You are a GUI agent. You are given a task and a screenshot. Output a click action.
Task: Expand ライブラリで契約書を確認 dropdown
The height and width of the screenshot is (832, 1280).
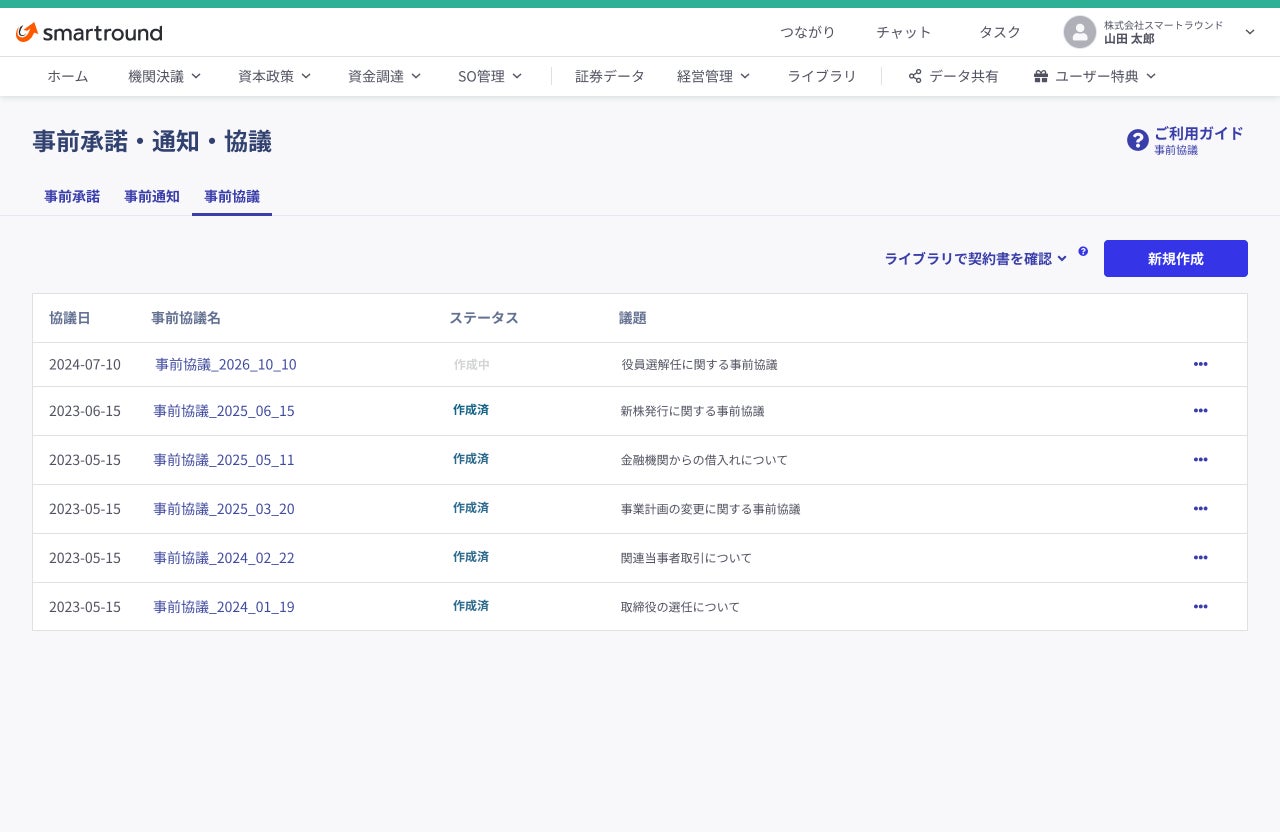point(976,258)
